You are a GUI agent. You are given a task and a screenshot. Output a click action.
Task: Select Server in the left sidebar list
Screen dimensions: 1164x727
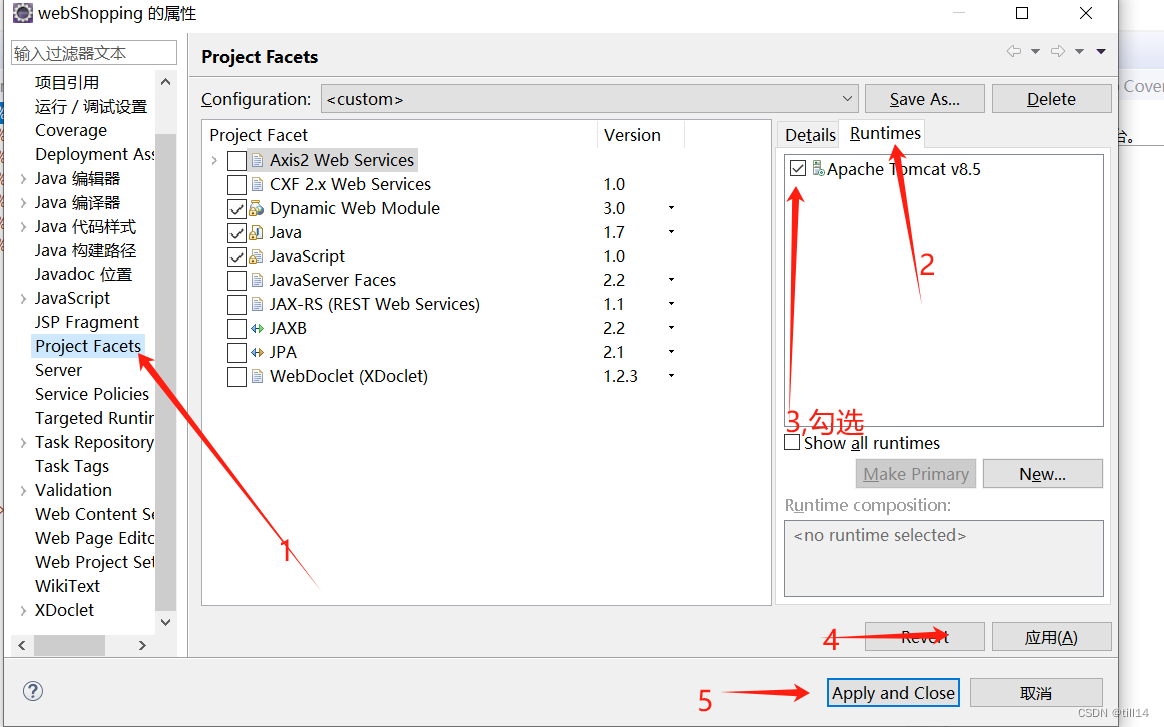click(57, 369)
